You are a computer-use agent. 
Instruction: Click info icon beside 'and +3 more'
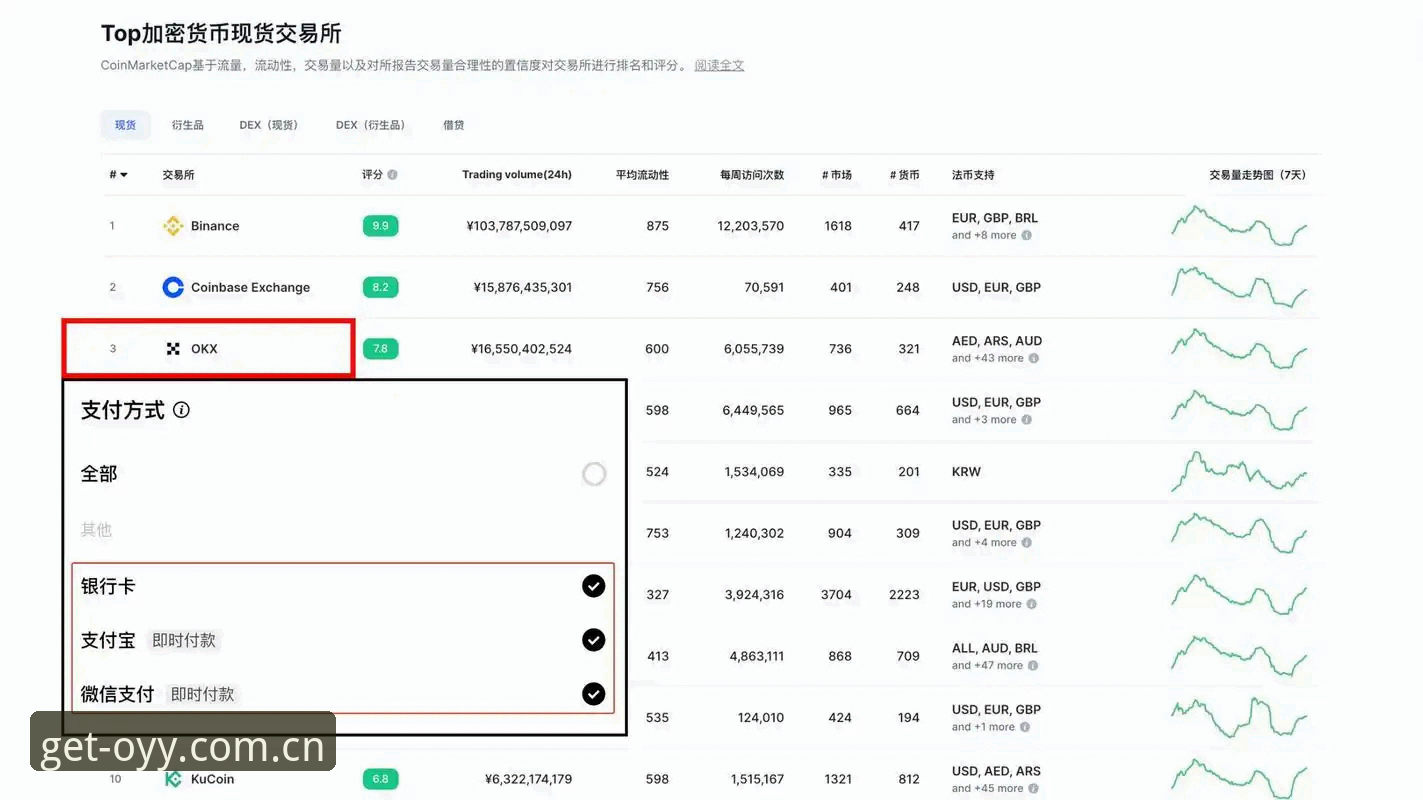pyautogui.click(x=1026, y=420)
